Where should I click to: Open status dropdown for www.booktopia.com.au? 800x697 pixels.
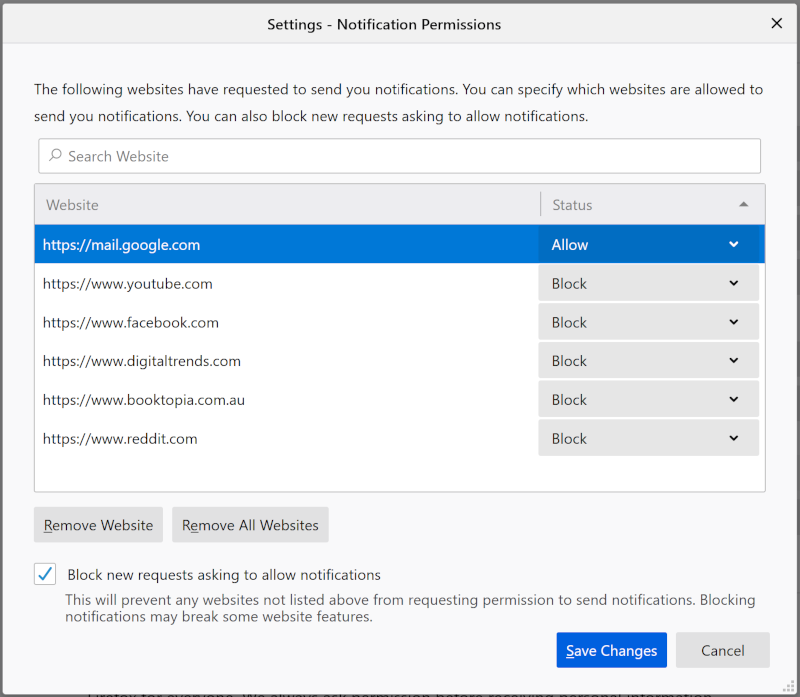click(x=649, y=400)
